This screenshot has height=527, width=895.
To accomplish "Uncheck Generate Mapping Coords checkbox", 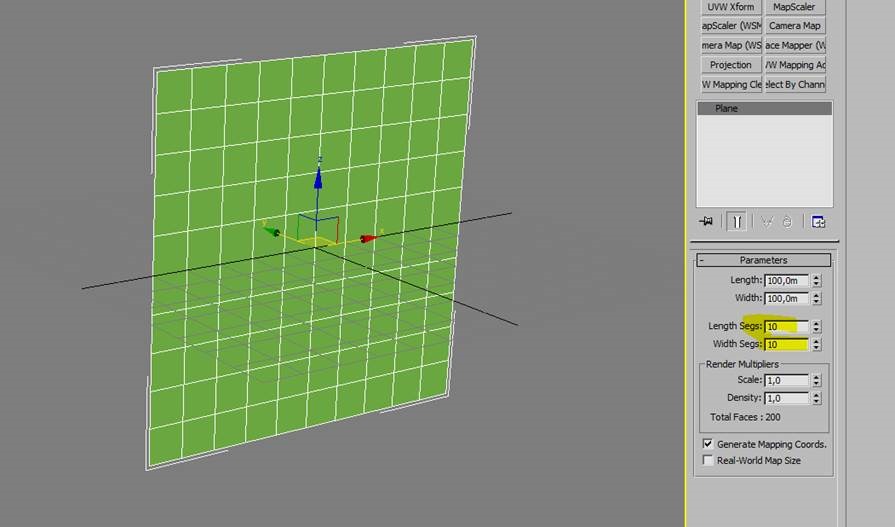I will coord(708,443).
